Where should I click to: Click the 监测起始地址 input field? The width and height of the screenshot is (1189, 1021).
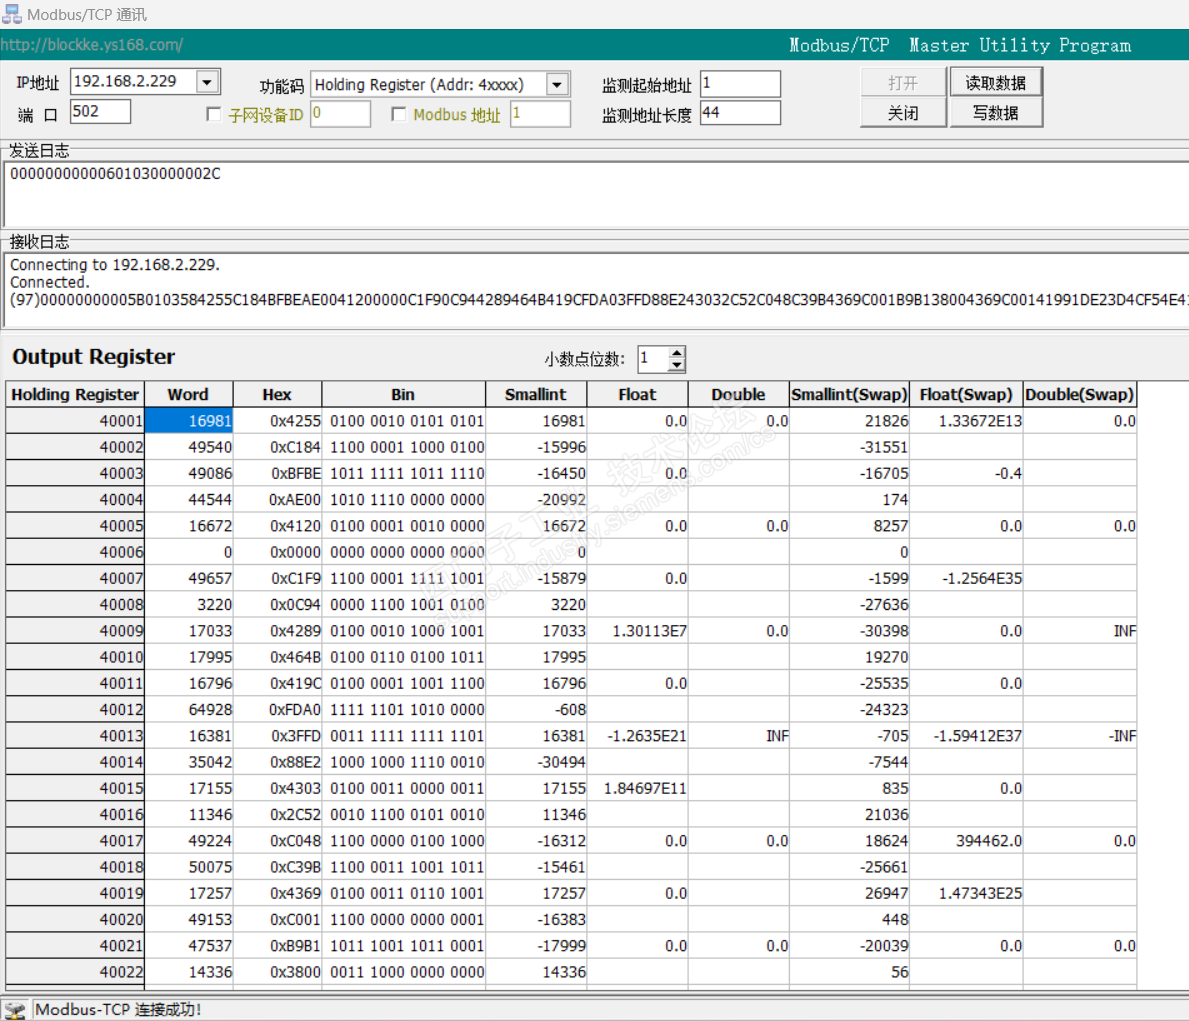[x=739, y=83]
